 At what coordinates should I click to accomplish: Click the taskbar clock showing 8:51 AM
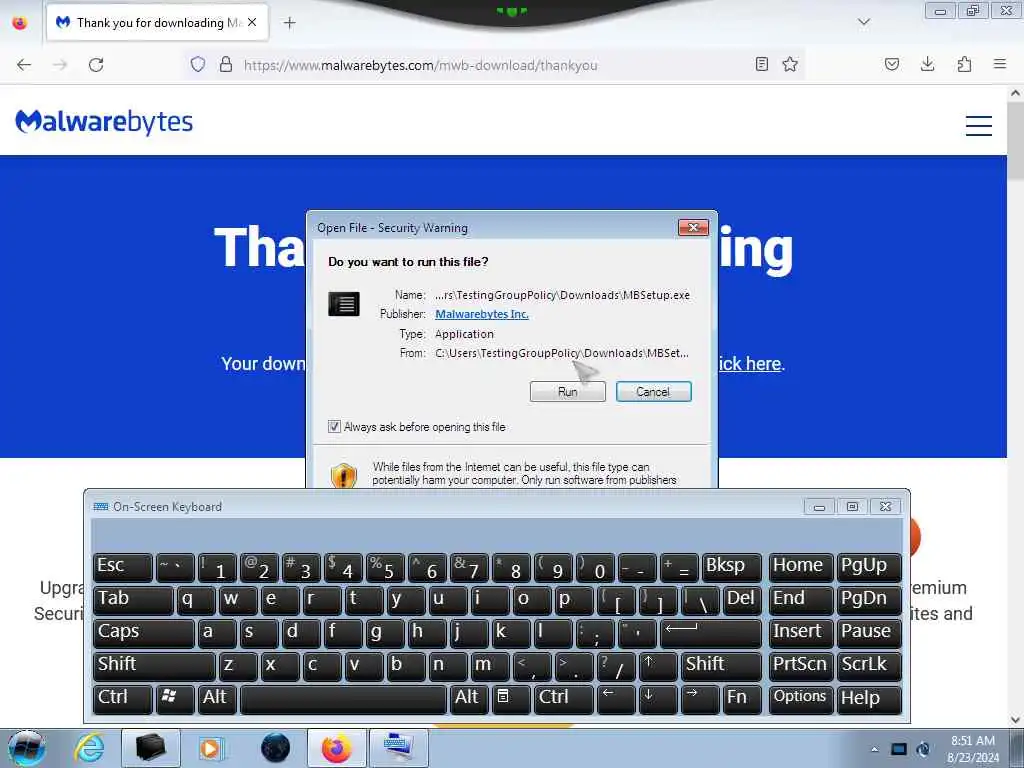973,749
